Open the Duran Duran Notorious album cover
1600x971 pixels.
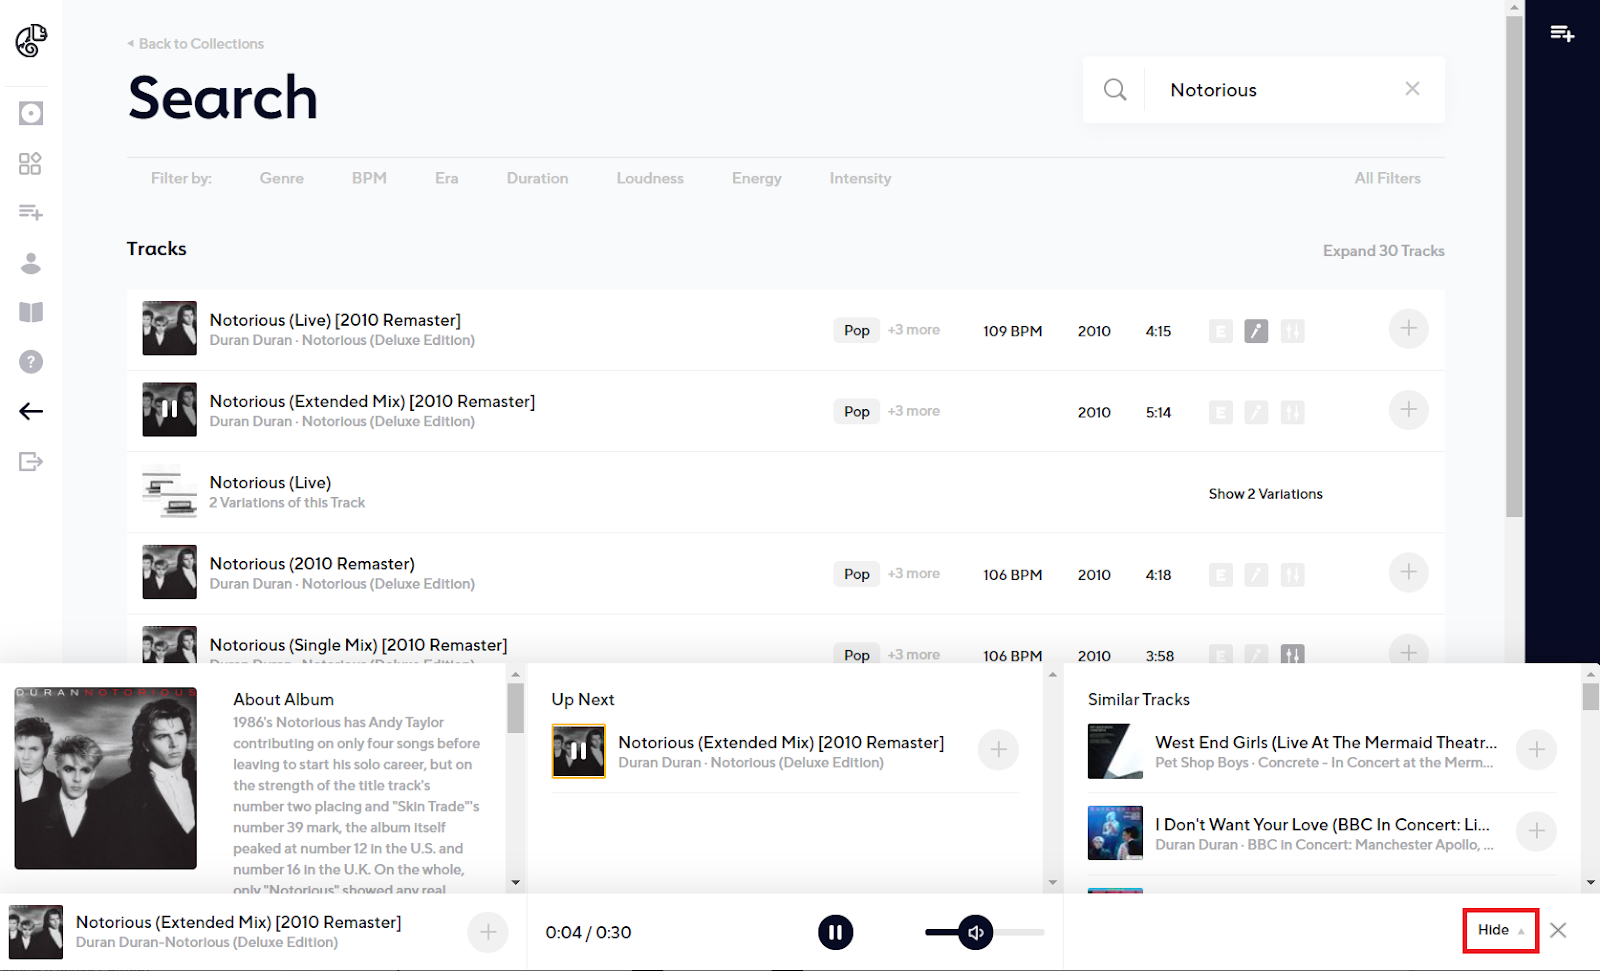pos(105,778)
